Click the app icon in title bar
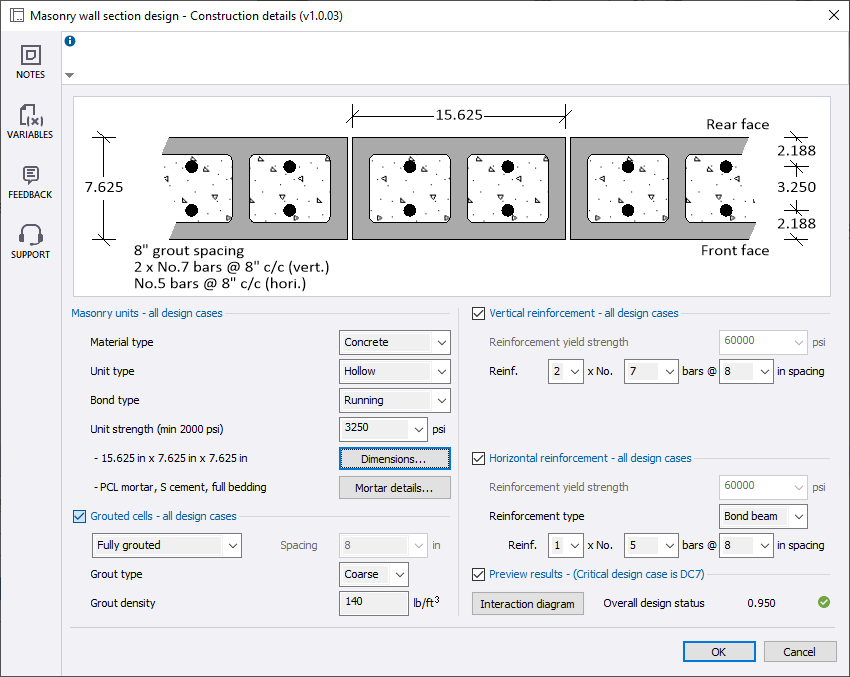This screenshot has height=677, width=850. coord(16,15)
